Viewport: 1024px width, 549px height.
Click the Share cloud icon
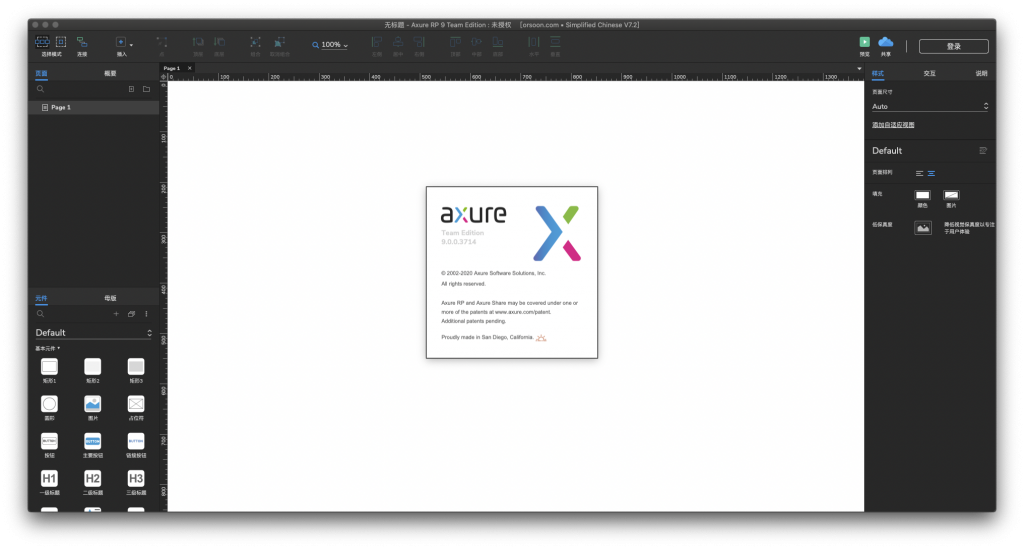886,42
